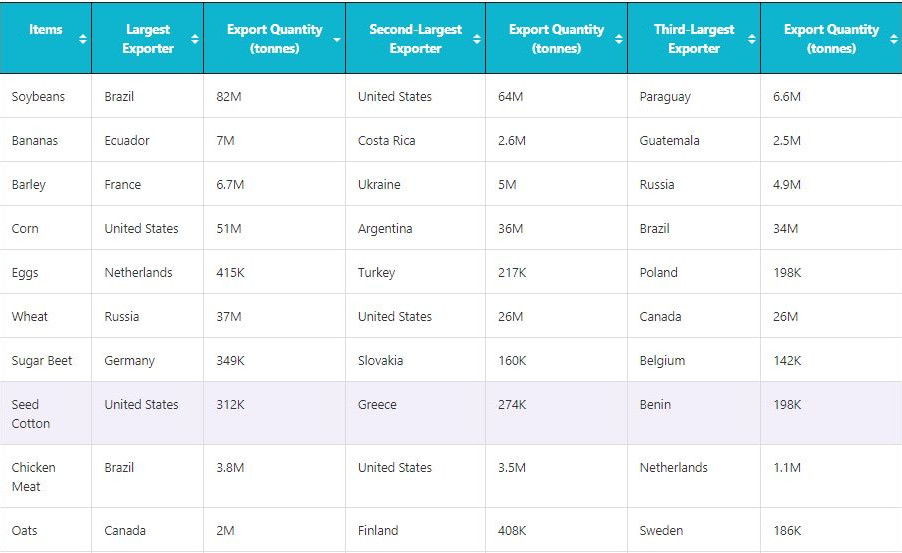Screen dimensions: 902x553
Task: Click the 186K quantity for Oats
Action: click(x=787, y=531)
